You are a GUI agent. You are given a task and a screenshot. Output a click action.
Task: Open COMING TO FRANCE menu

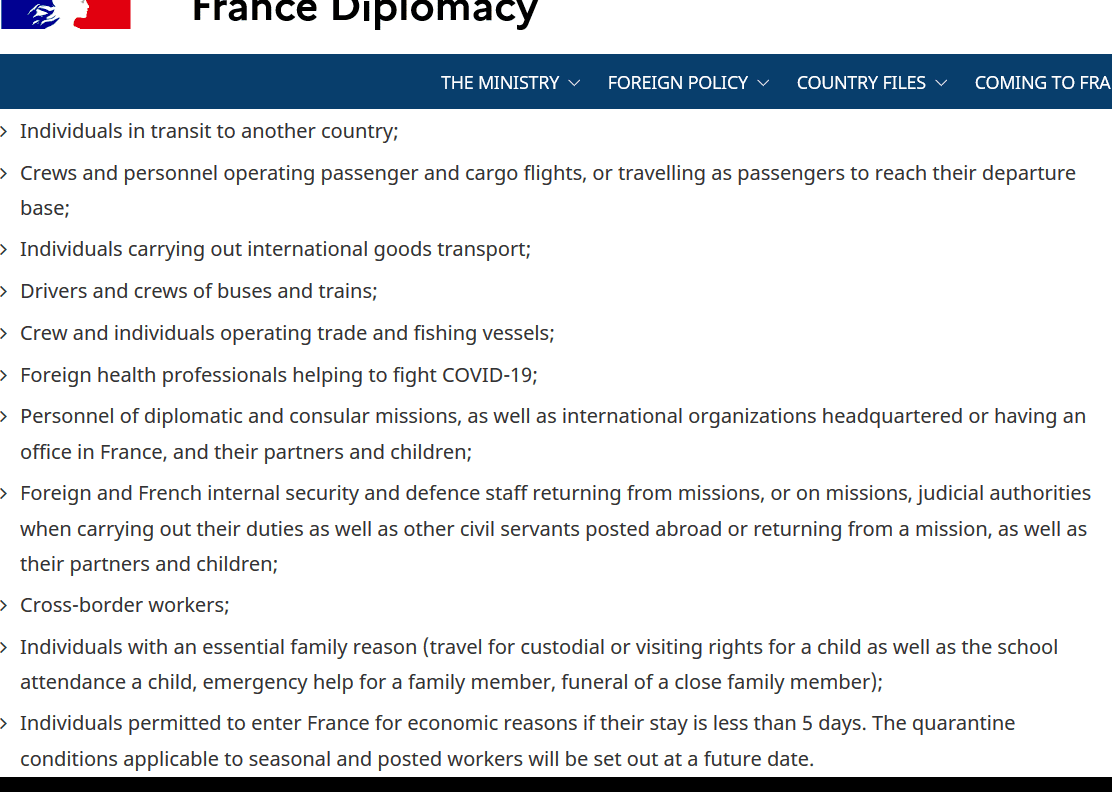(1042, 83)
